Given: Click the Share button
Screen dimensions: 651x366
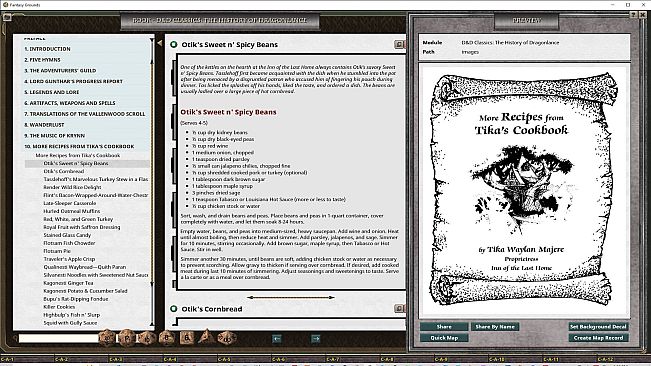Looking at the screenshot, I should [444, 327].
